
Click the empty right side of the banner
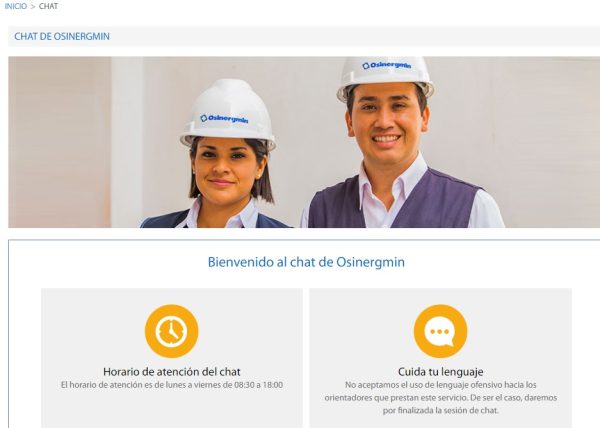[x=551, y=142]
